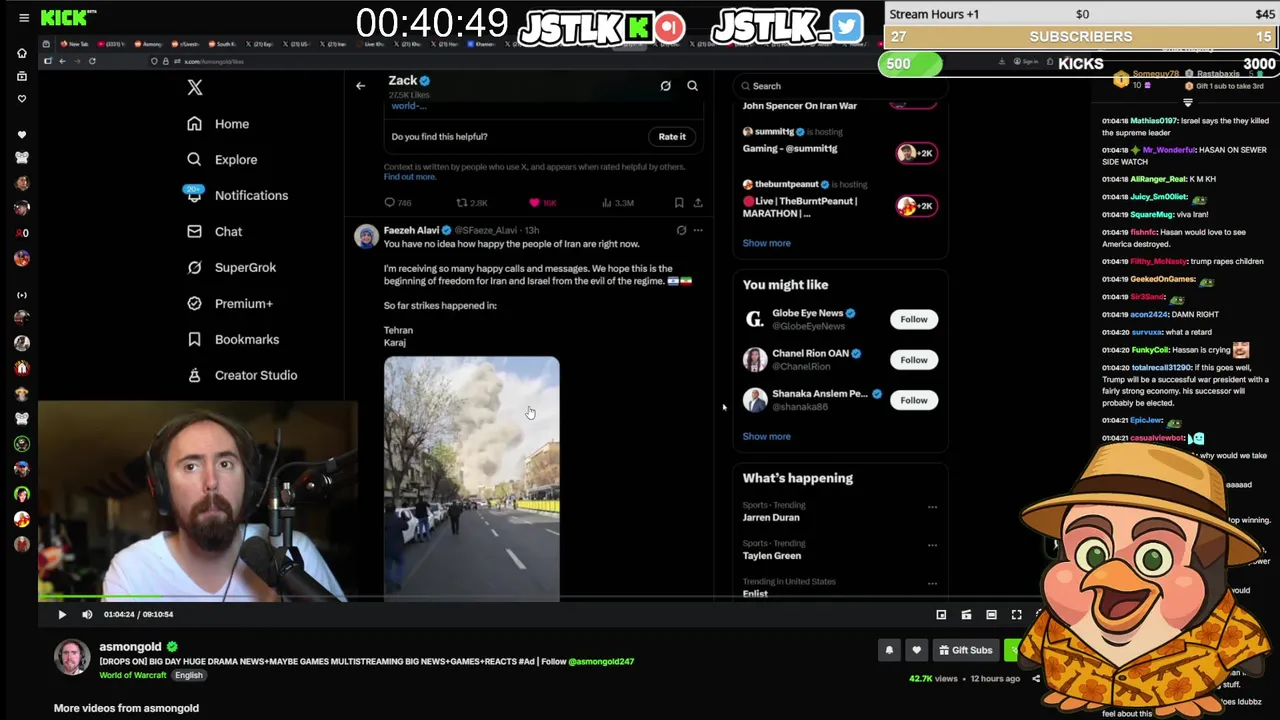Screen dimensions: 1280x720
Task: Open the Kick hamburger sidebar menu
Action: pyautogui.click(x=24, y=18)
